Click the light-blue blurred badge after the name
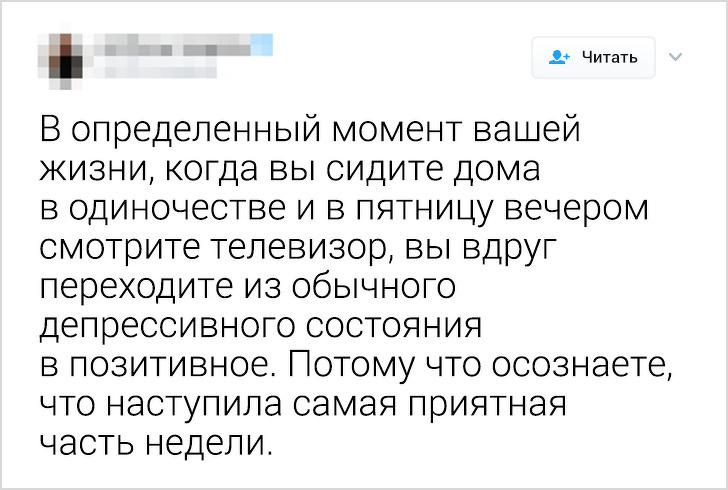Viewport: 728px width, 490px height. [261, 42]
